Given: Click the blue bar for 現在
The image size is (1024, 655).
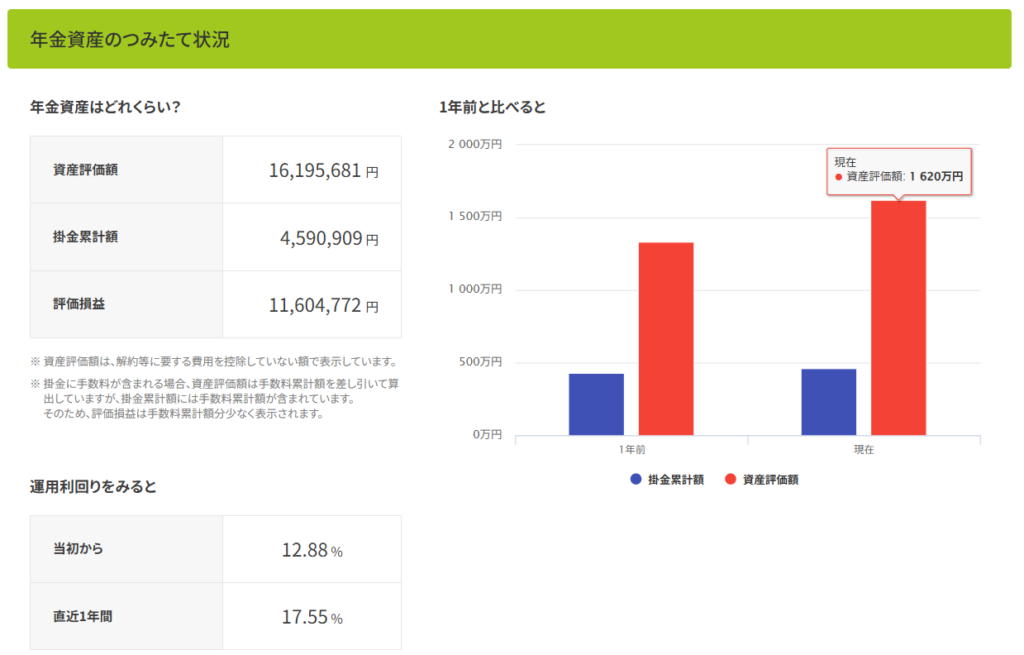Looking at the screenshot, I should click(829, 402).
